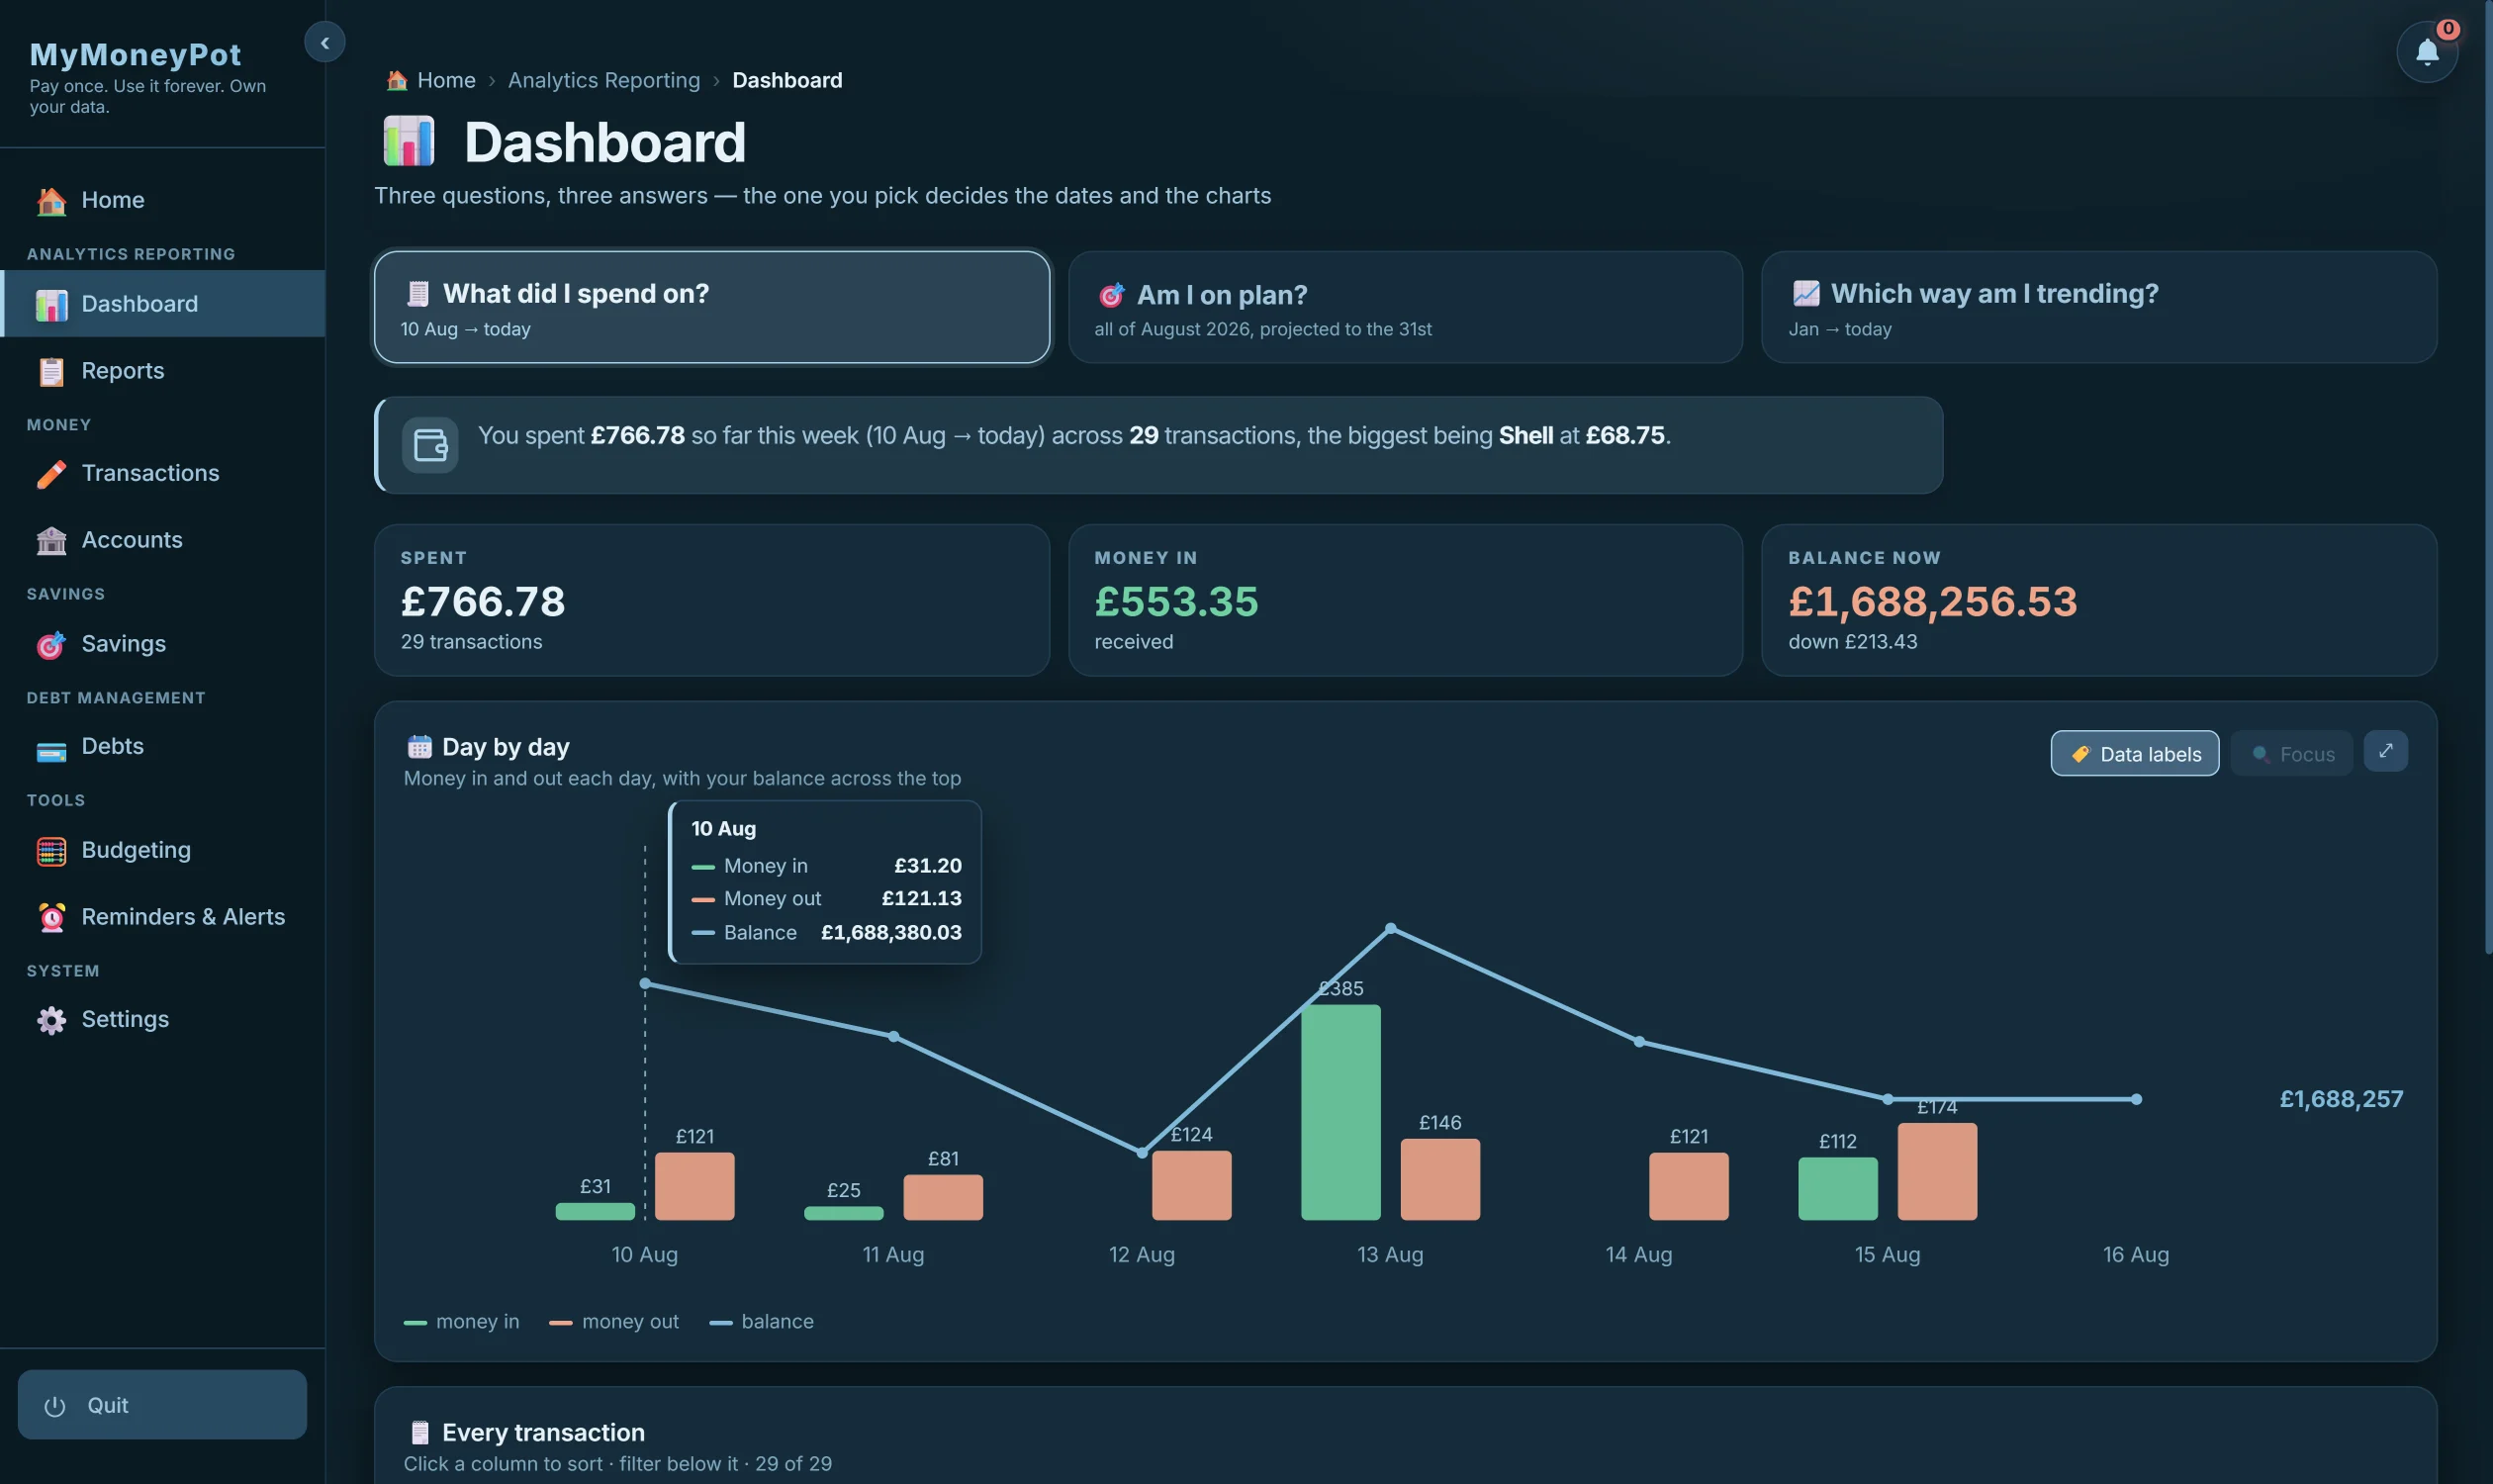
Task: Click the Reminders & Alerts alarm clock icon
Action: [51, 917]
